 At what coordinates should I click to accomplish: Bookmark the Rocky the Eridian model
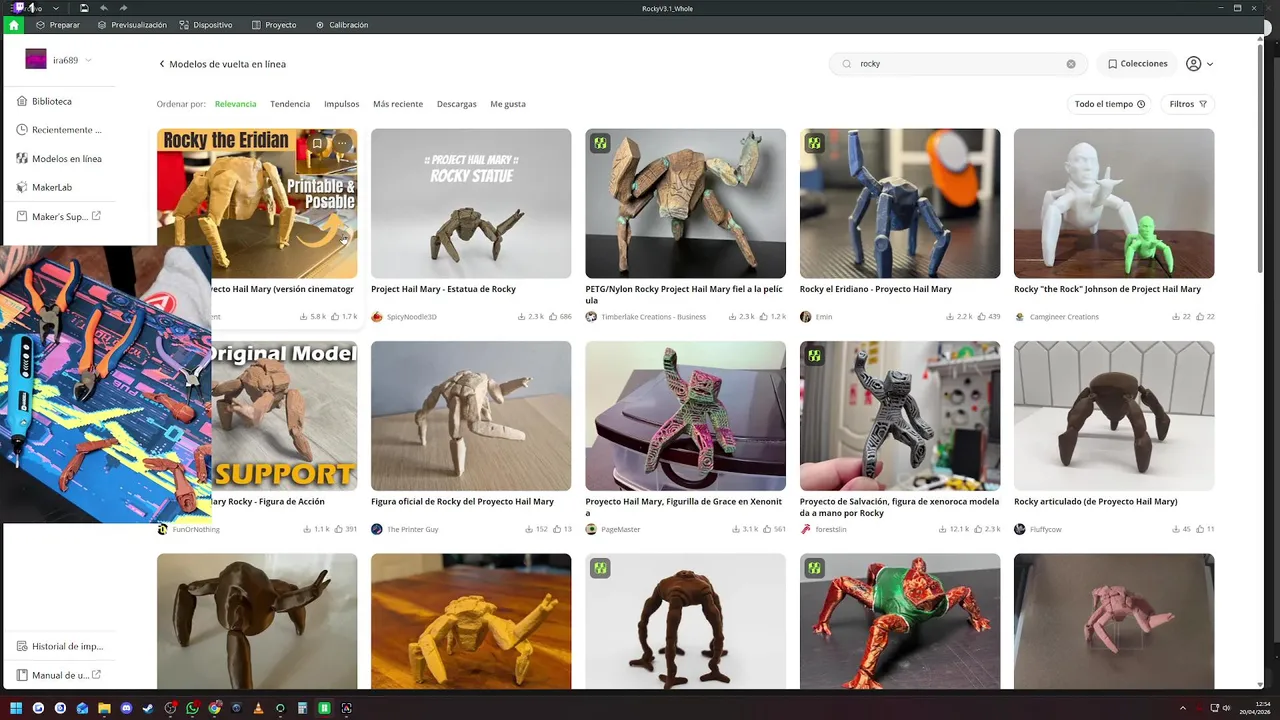point(317,143)
